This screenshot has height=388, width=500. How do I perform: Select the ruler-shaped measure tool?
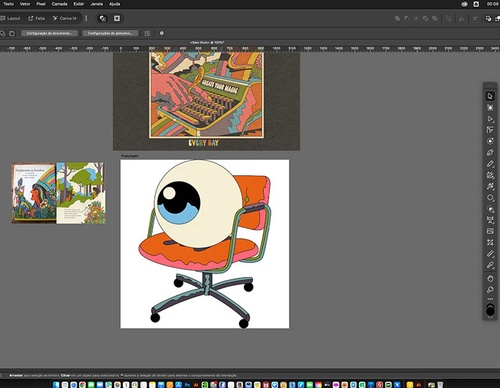pyautogui.click(x=490, y=254)
